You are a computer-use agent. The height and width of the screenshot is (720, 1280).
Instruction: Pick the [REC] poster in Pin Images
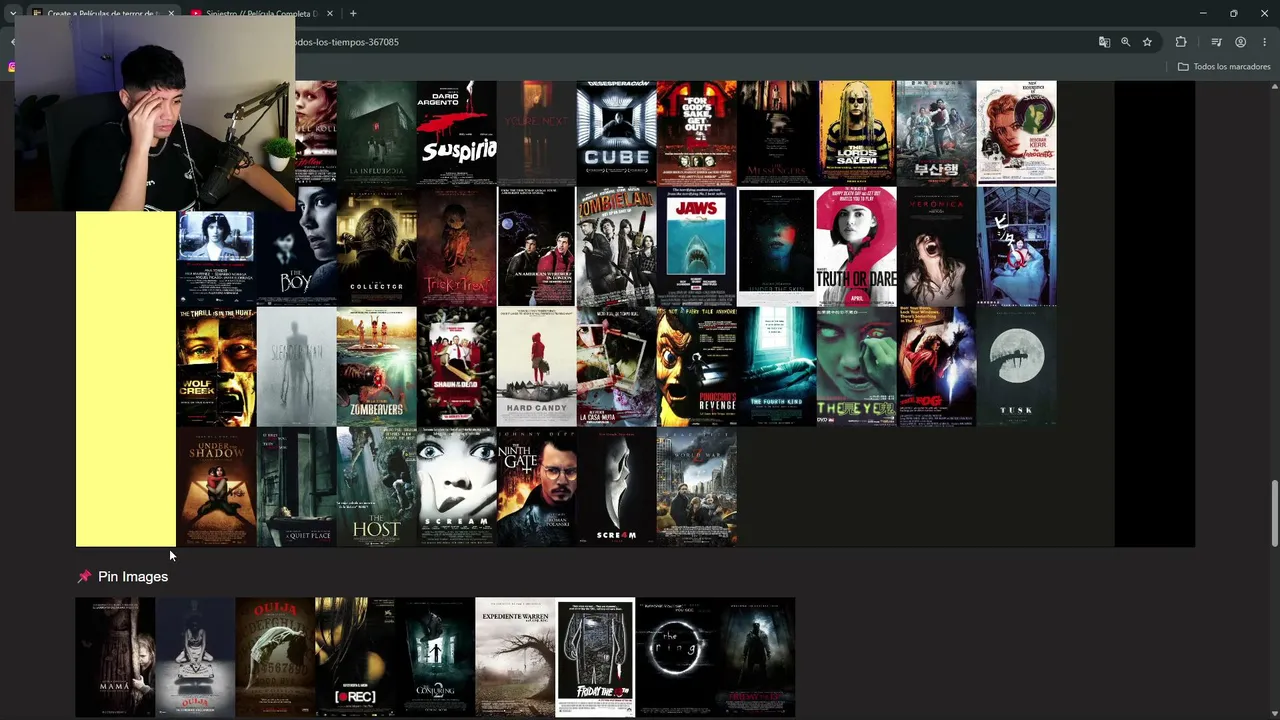pos(355,657)
